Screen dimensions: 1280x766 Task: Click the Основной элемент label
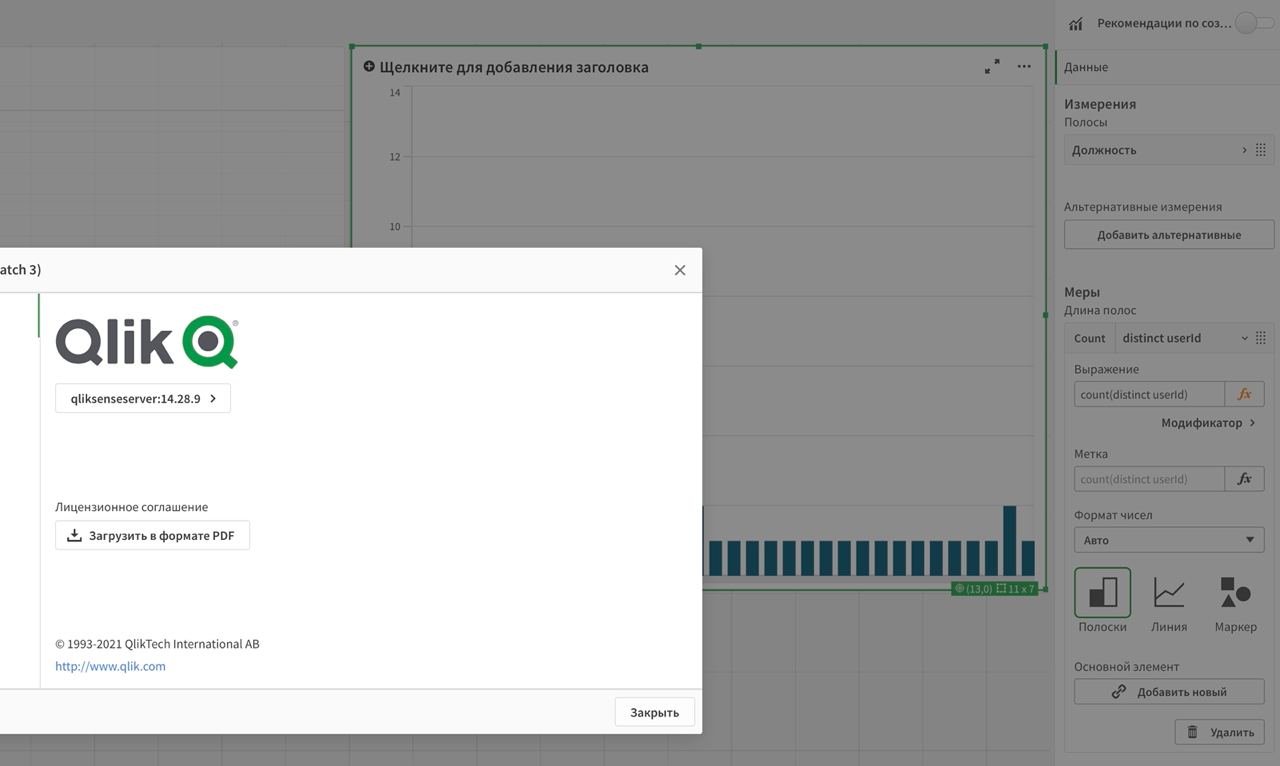click(x=1127, y=667)
